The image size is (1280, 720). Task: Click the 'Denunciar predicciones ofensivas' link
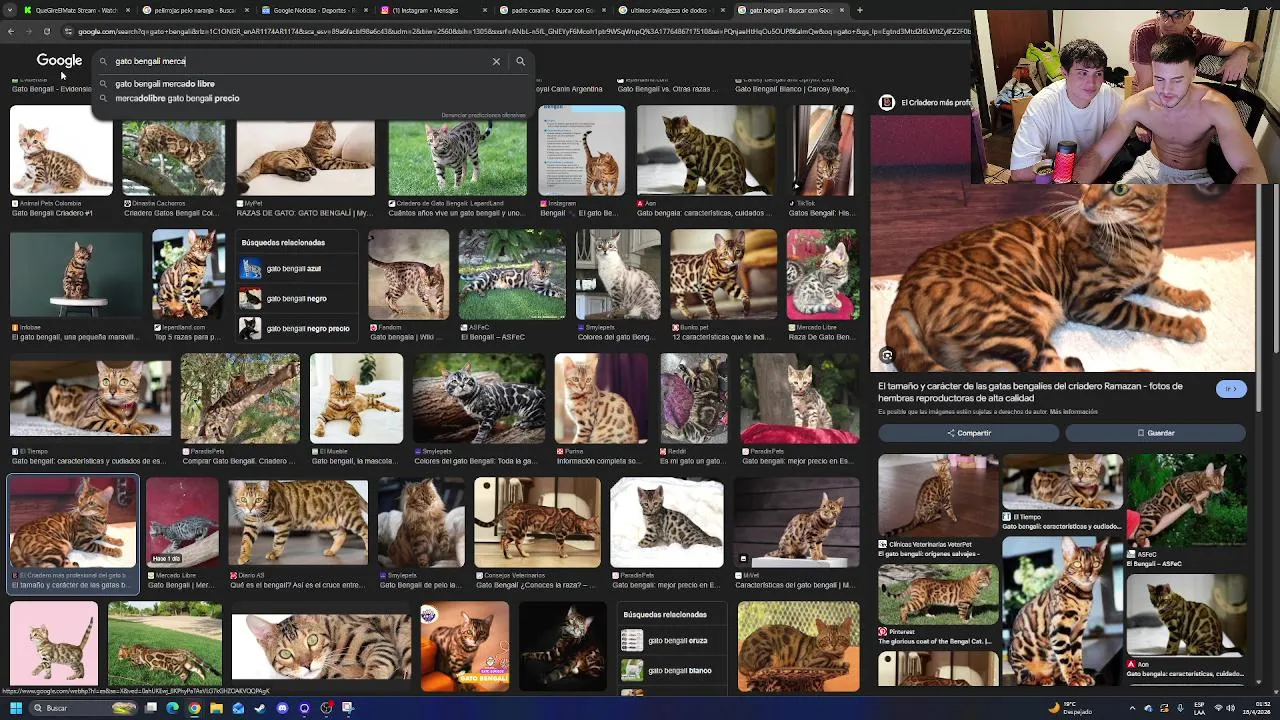(x=484, y=115)
